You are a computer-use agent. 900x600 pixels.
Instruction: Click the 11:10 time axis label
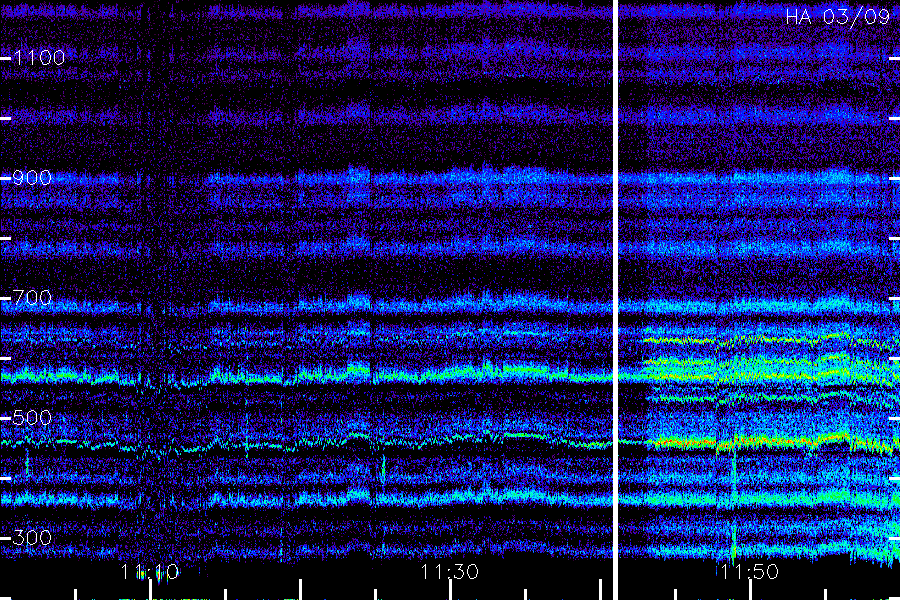150,572
